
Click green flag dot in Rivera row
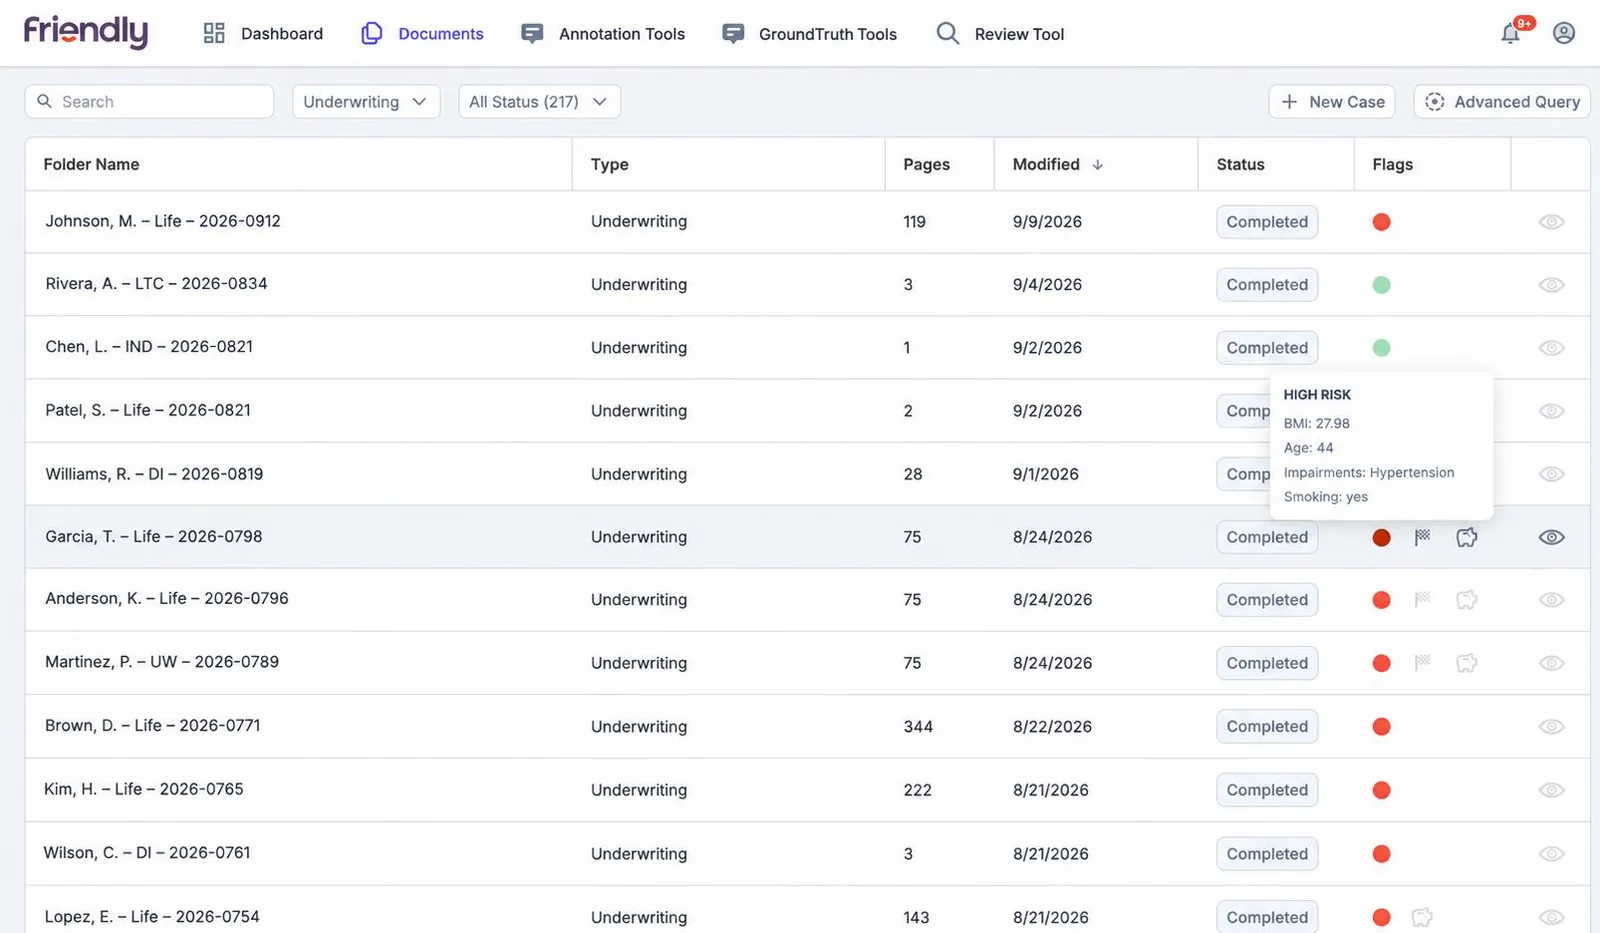[x=1382, y=285]
